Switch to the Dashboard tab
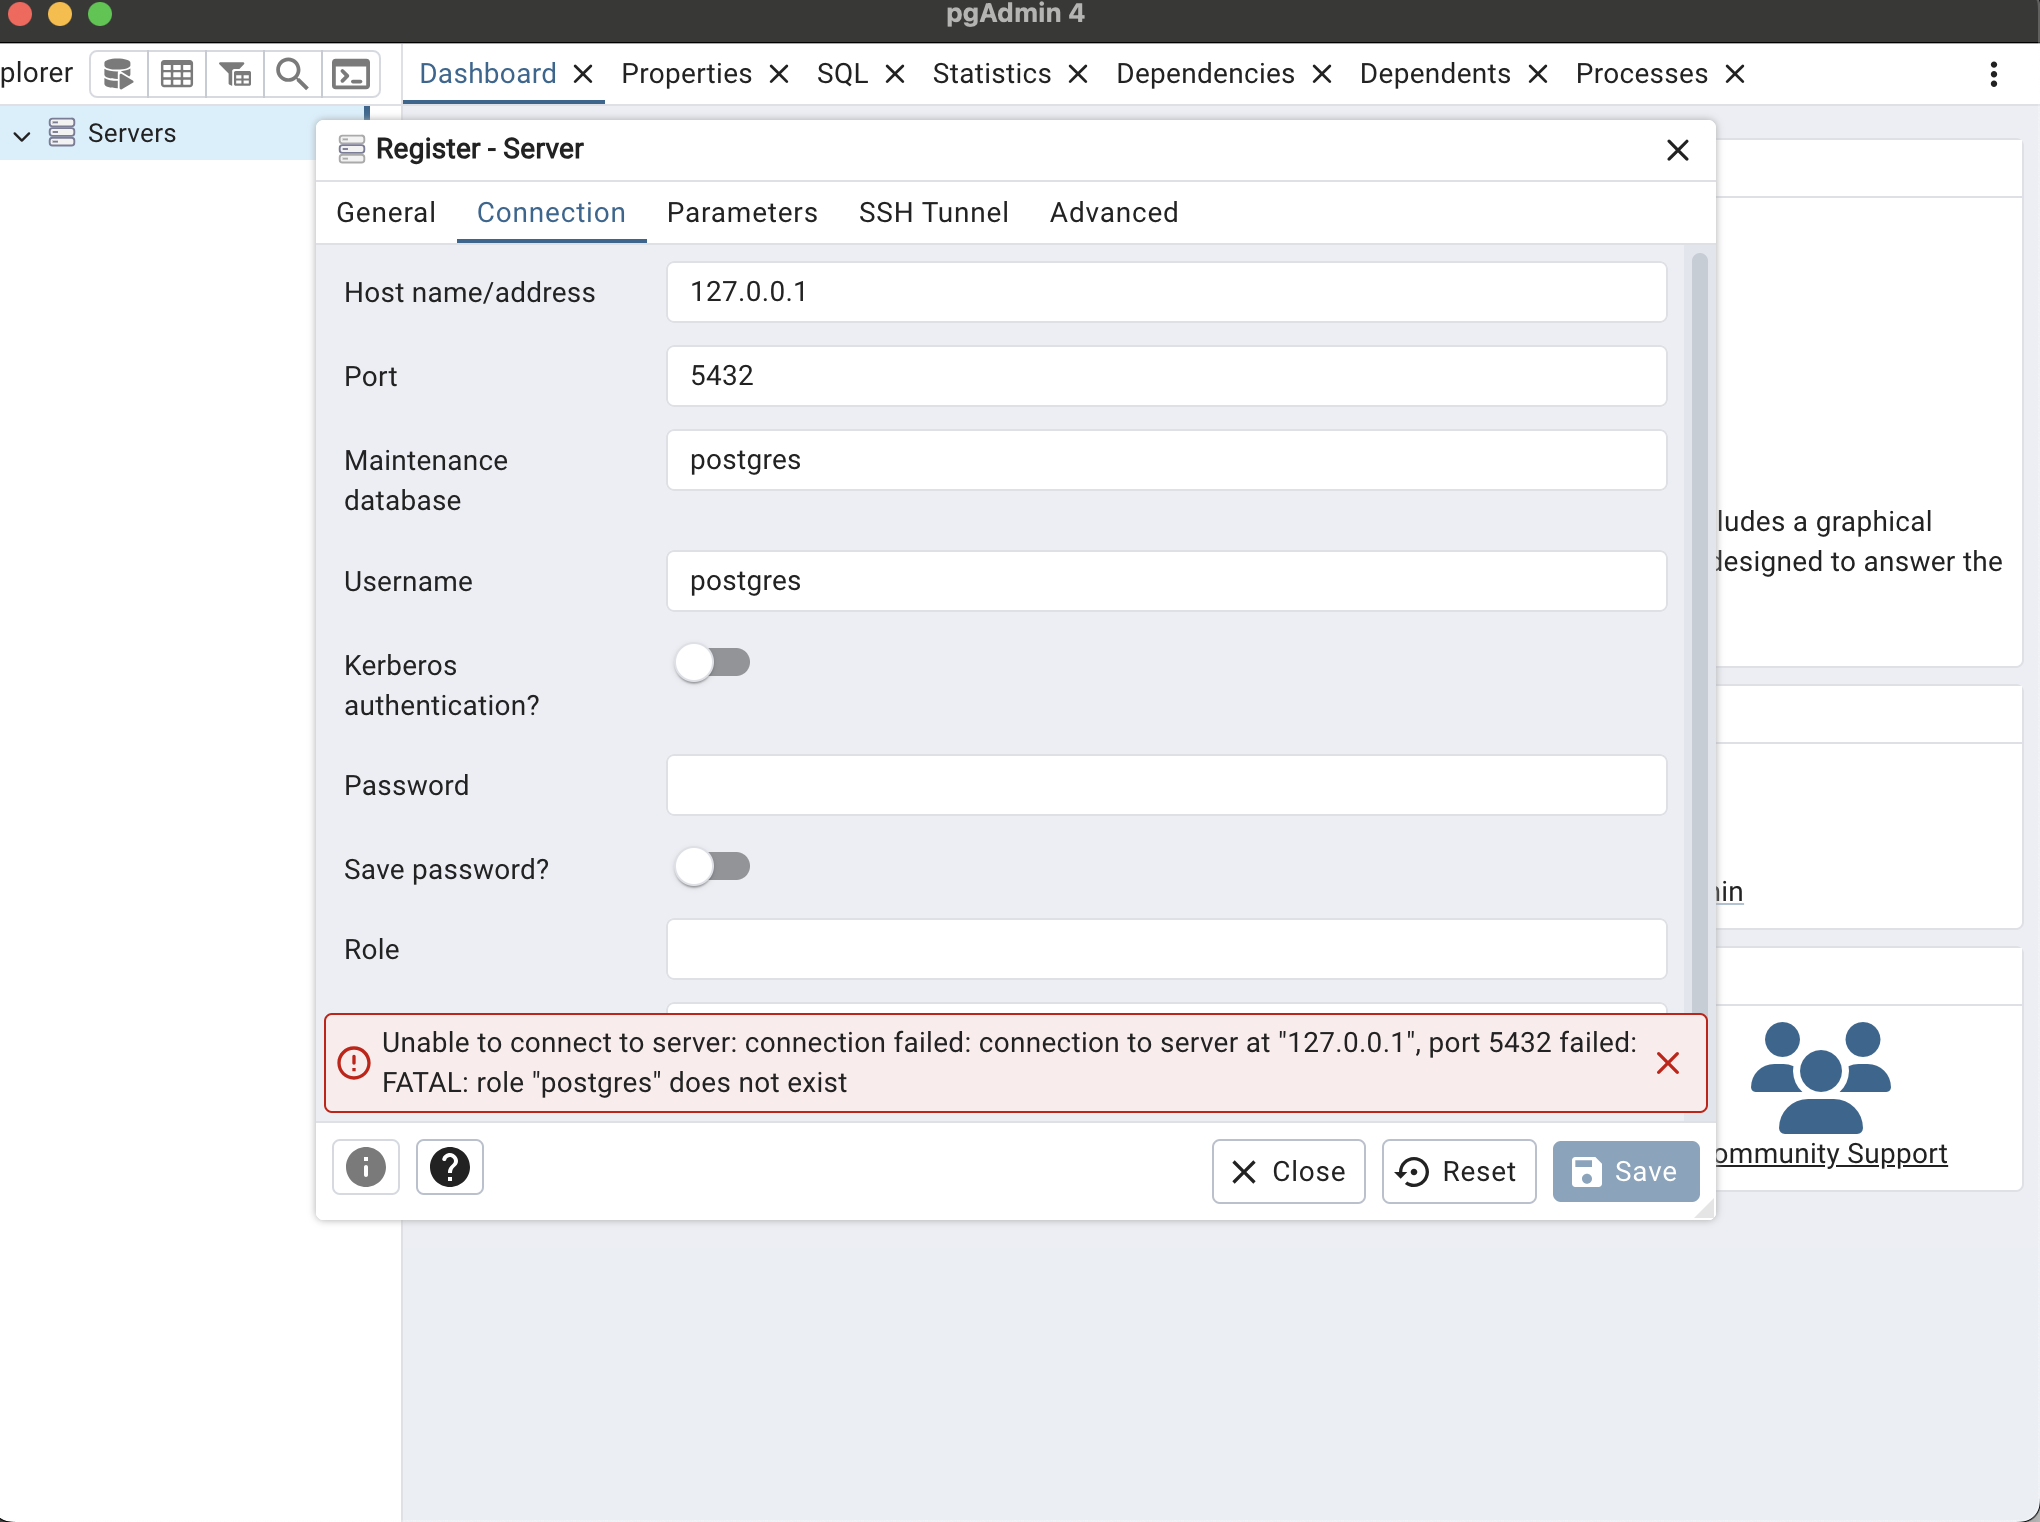The image size is (2040, 1522). 488,74
